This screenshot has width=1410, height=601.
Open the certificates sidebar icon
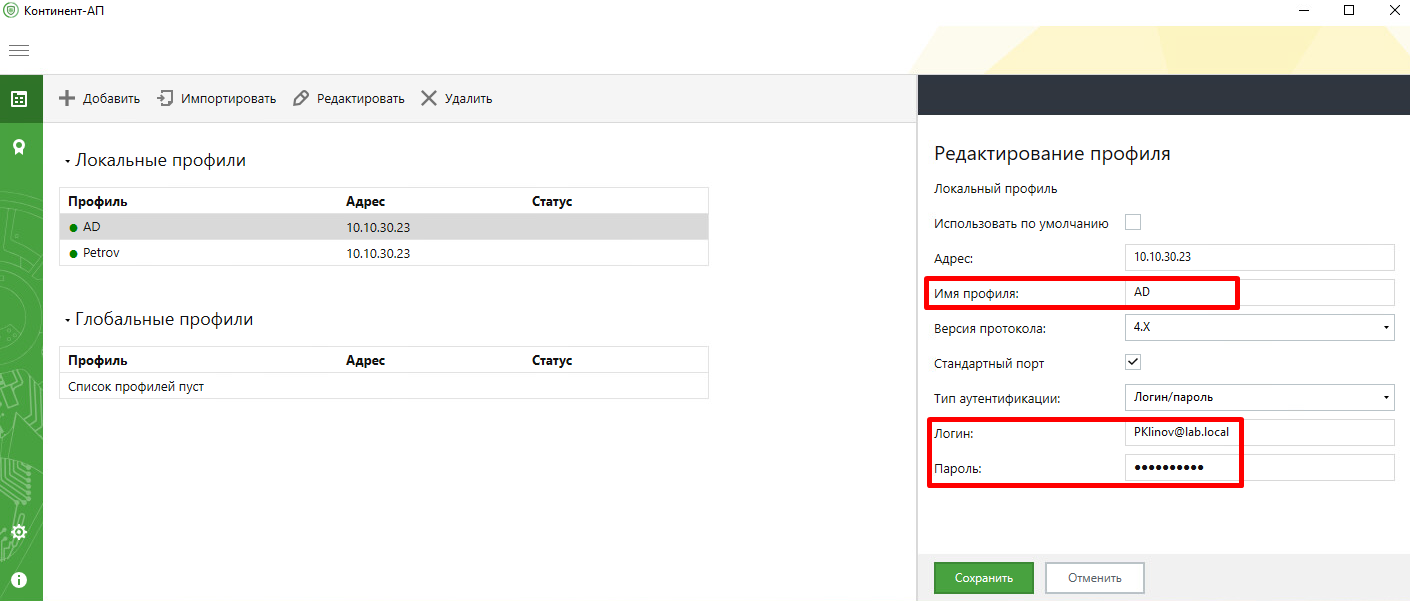[19, 147]
